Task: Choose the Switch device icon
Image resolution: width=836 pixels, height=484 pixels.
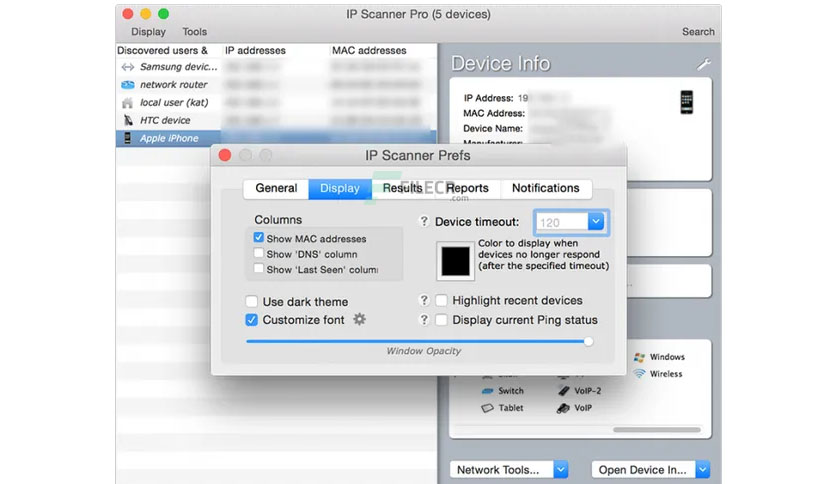Action: [x=487, y=391]
